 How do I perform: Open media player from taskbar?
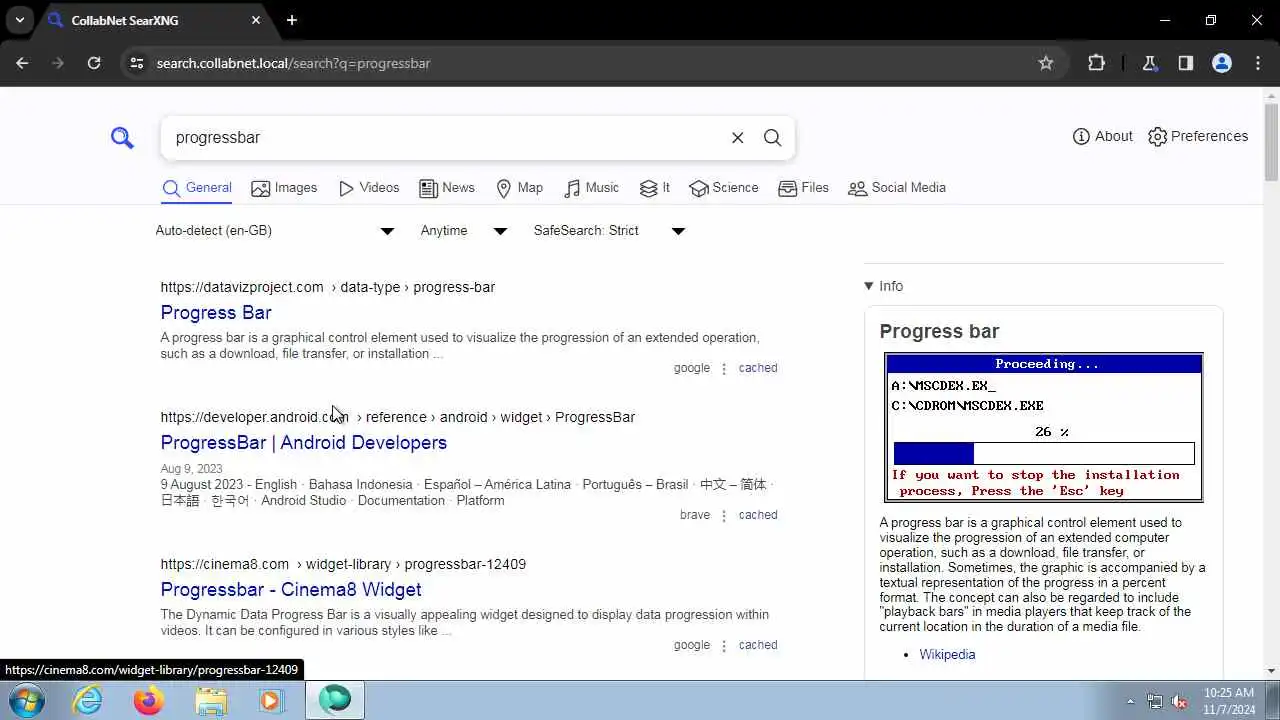[x=271, y=701]
